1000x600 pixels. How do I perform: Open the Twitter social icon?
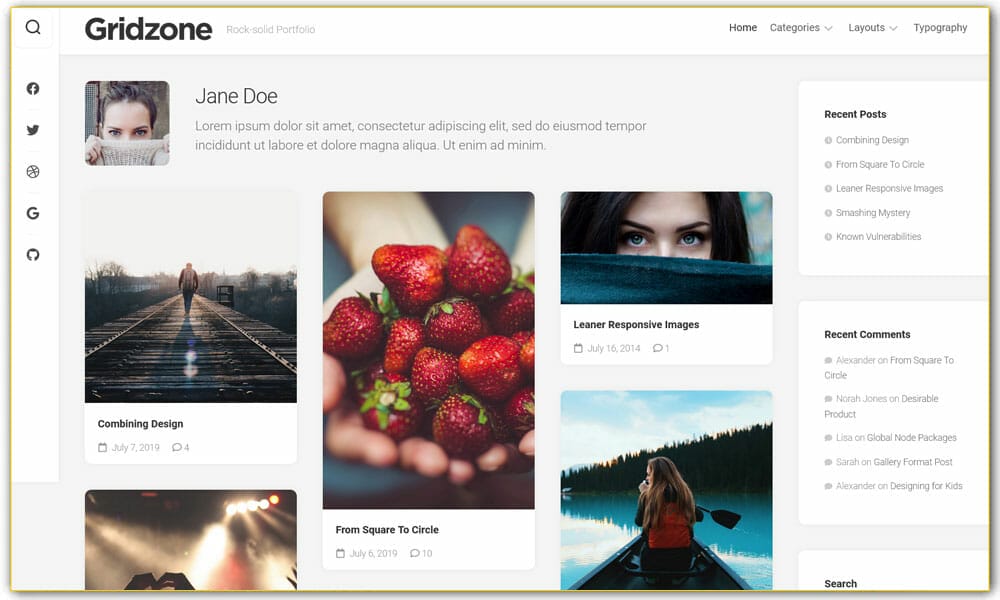33,130
